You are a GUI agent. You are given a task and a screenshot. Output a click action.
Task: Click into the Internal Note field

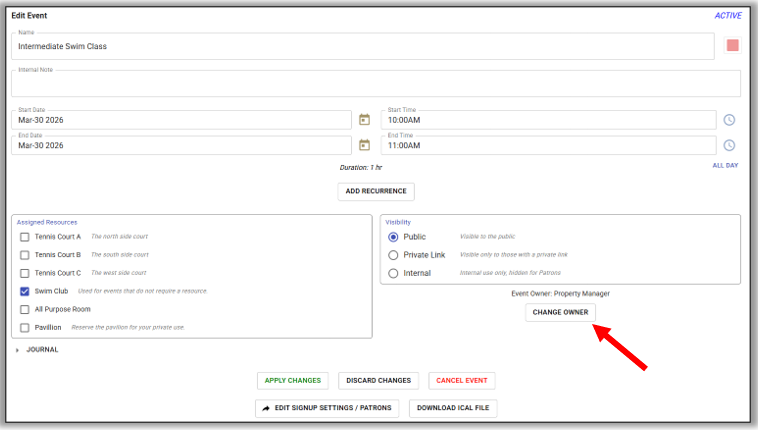tap(375, 85)
